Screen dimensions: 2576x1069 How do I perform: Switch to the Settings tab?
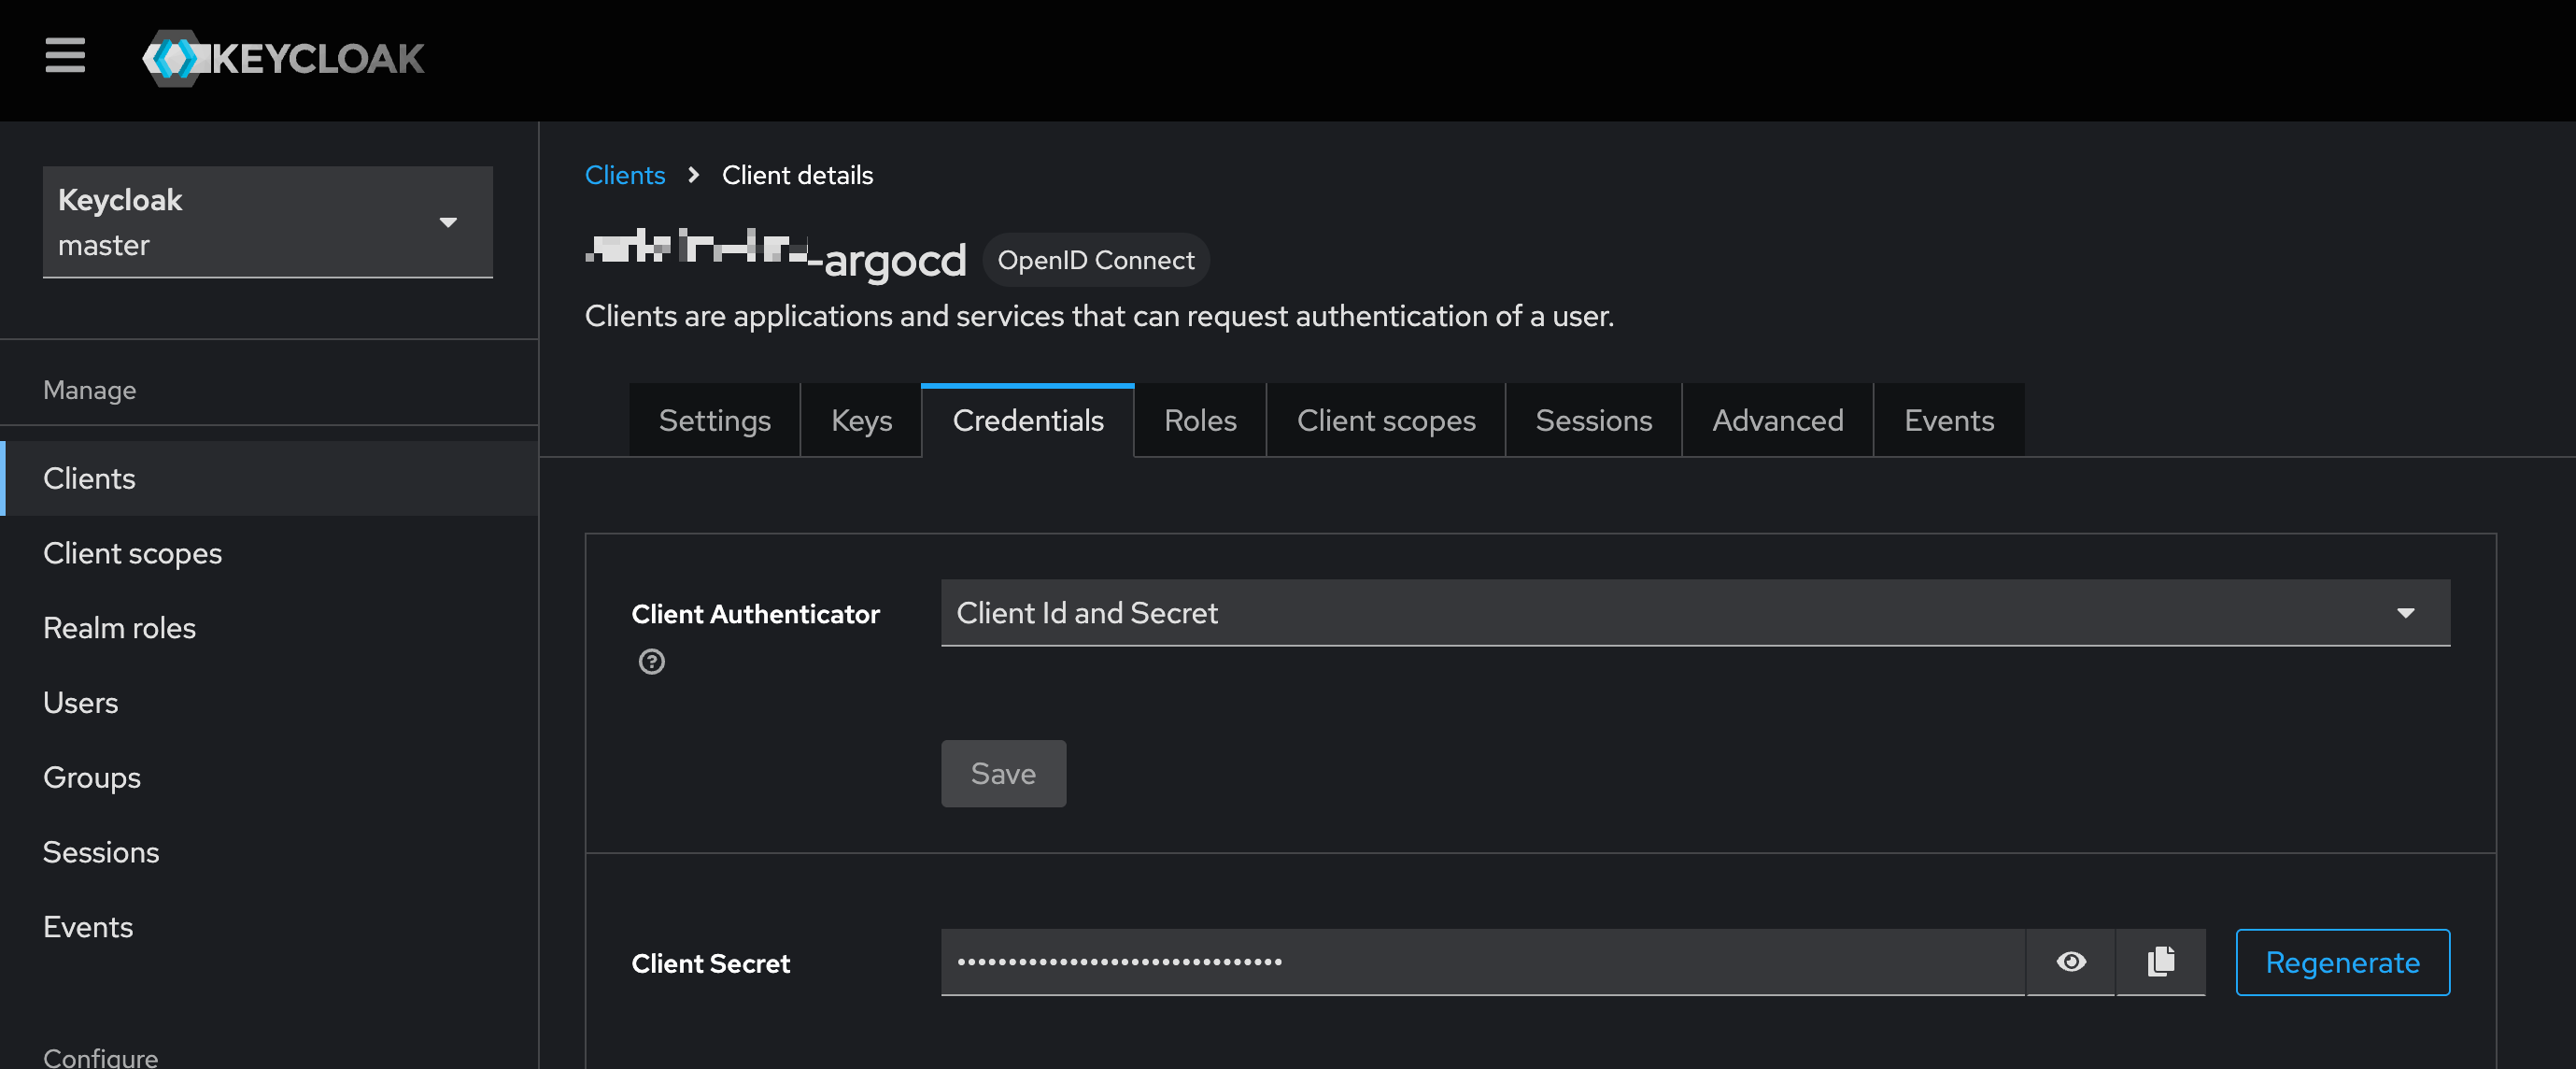point(714,421)
